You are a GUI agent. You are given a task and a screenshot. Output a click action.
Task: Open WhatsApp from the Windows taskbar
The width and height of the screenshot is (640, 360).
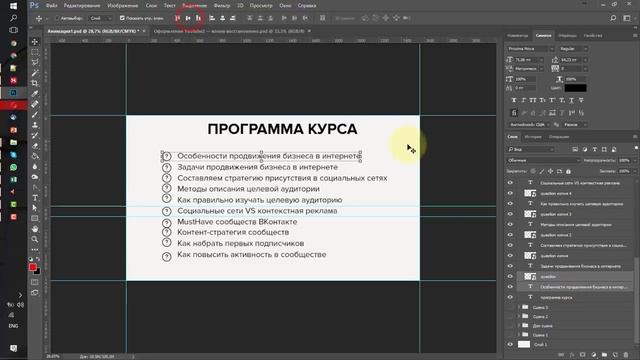13,167
